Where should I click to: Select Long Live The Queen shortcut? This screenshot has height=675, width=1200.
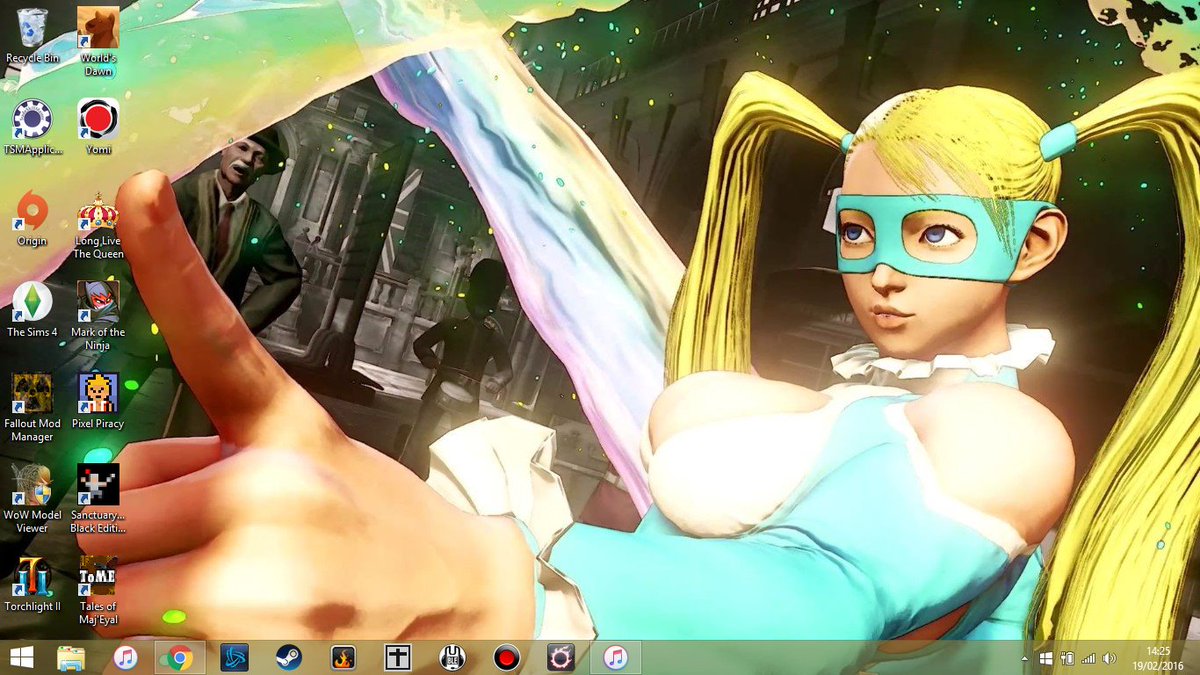[x=98, y=226]
